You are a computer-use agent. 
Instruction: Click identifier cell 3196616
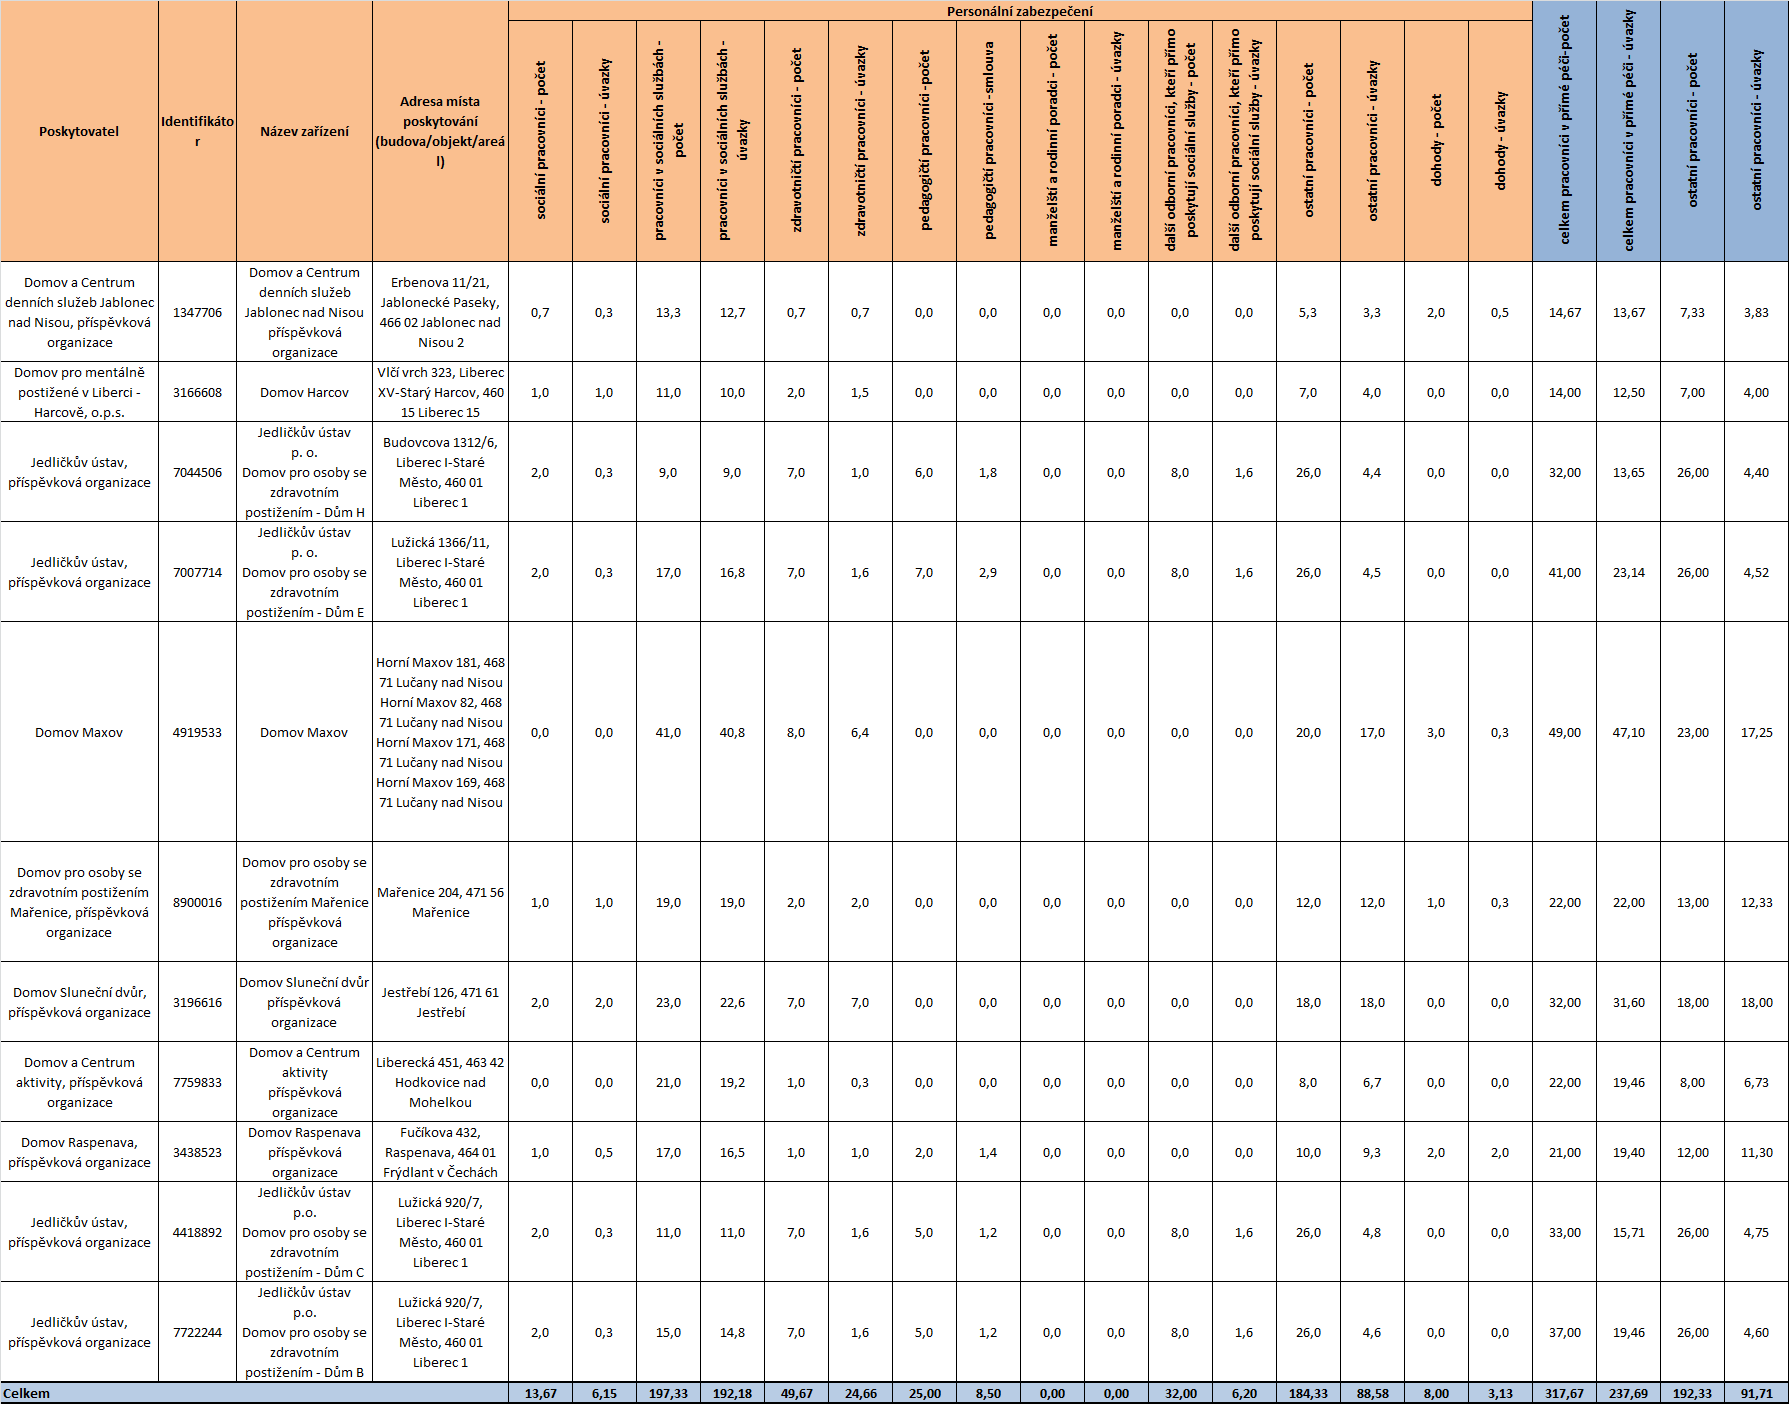tap(197, 1002)
